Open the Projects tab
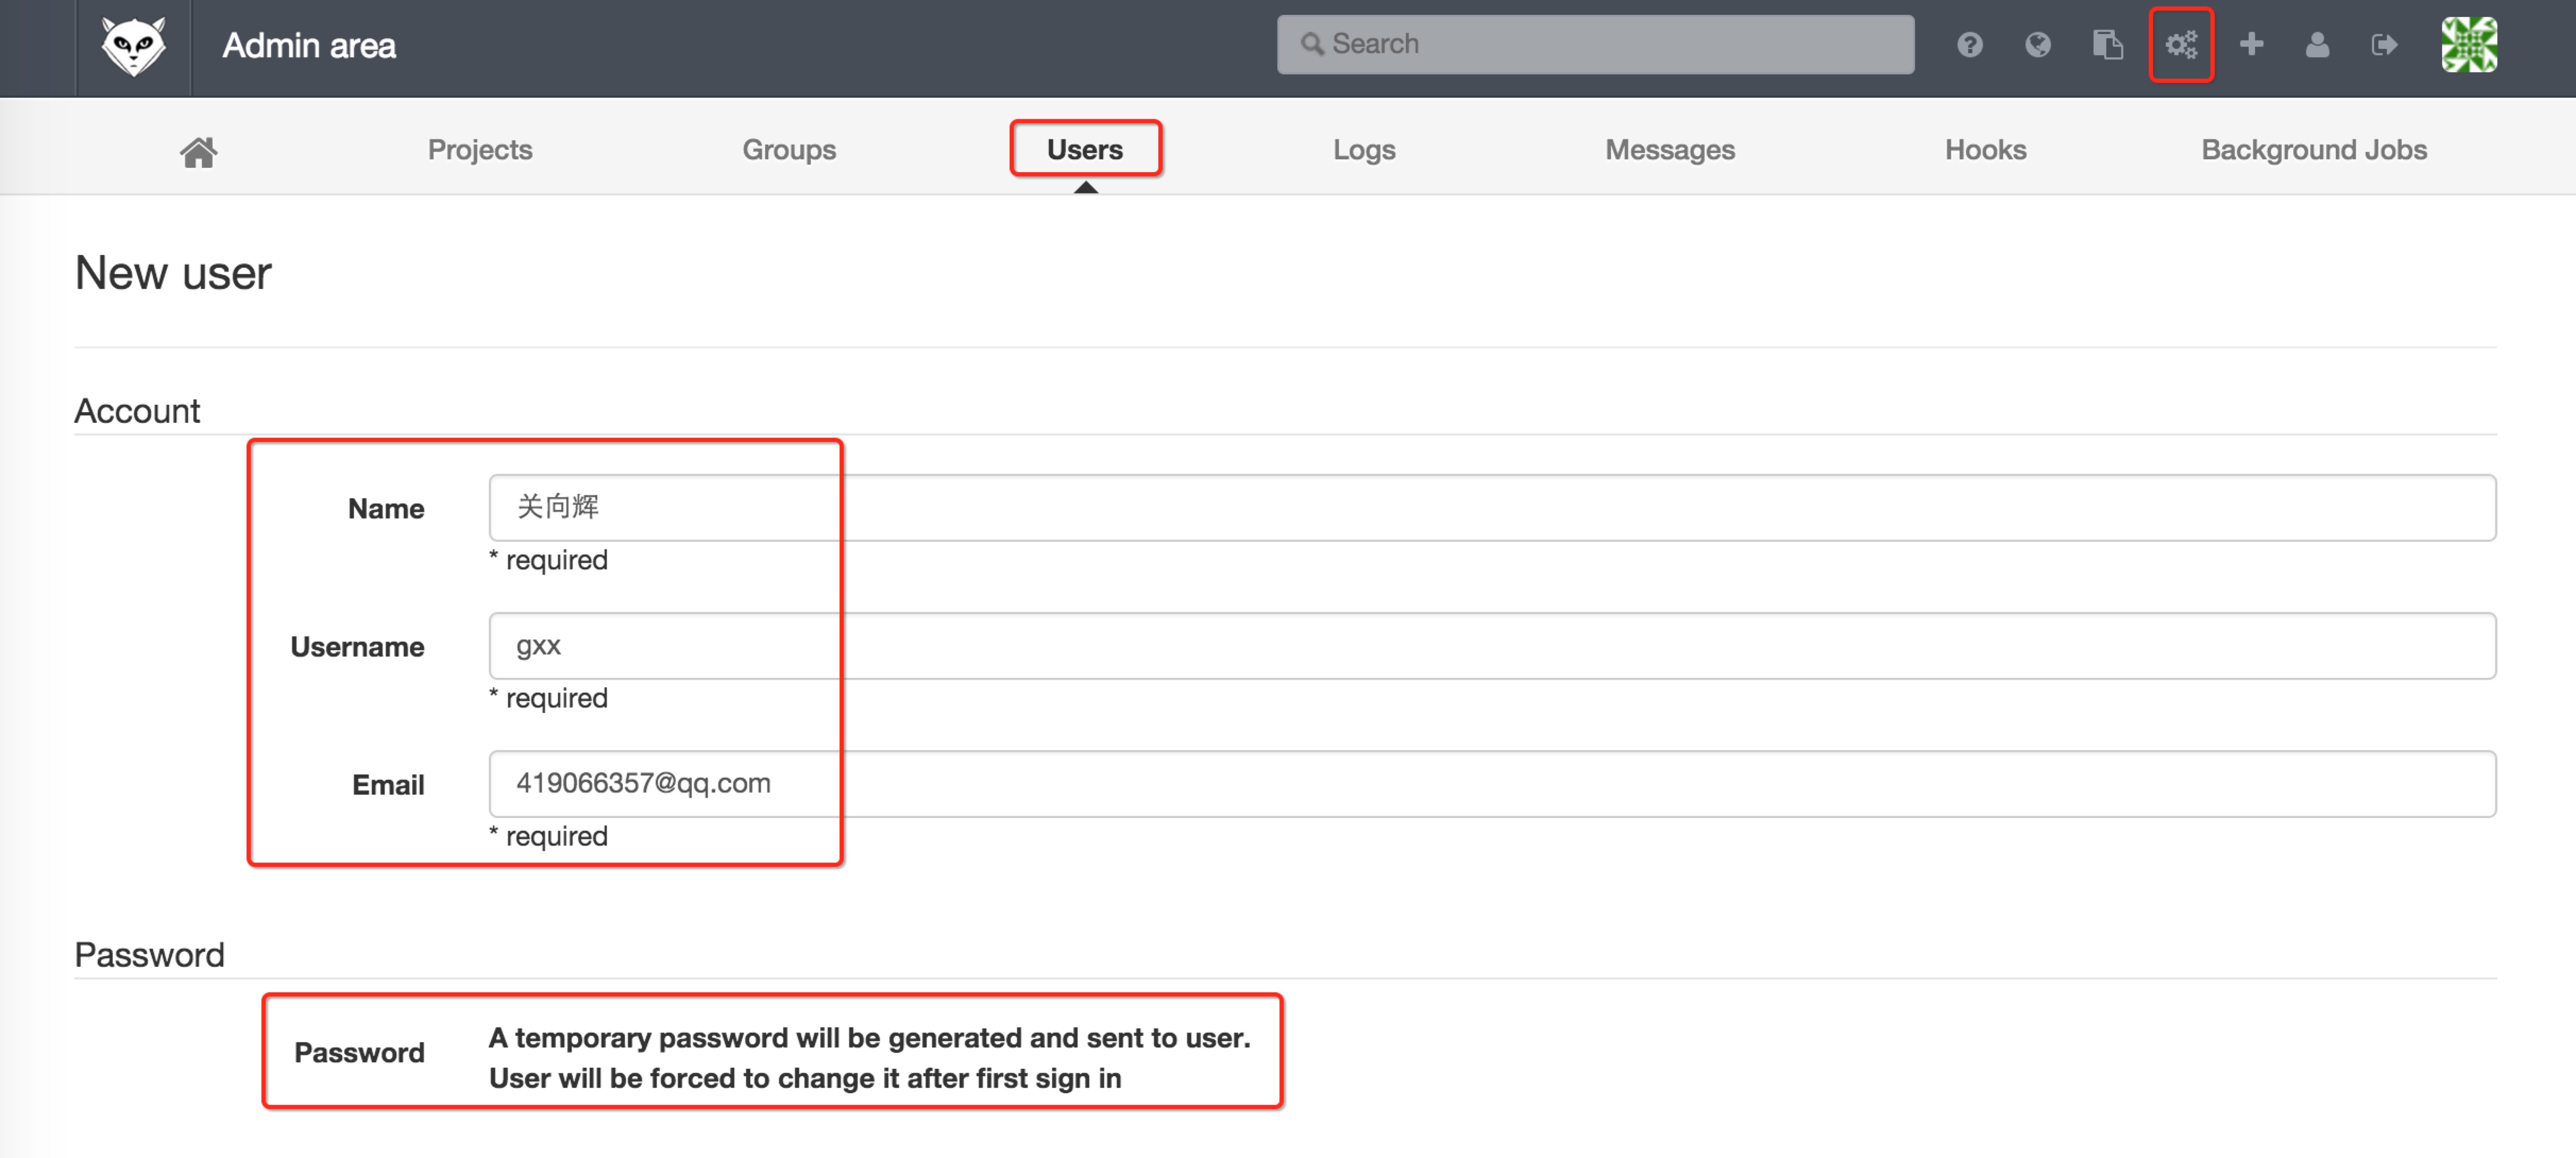The width and height of the screenshot is (2576, 1158). (x=480, y=150)
